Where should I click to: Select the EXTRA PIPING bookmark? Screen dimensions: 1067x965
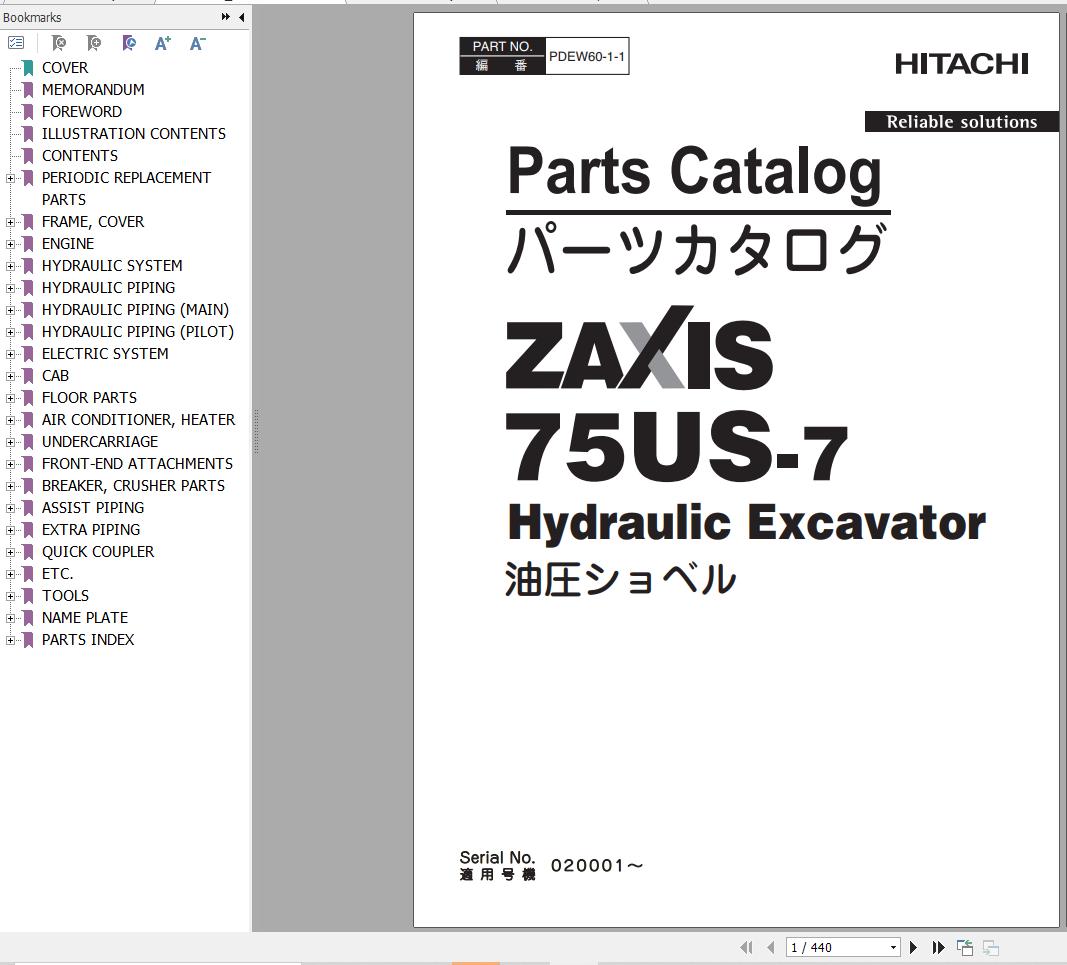pos(91,530)
